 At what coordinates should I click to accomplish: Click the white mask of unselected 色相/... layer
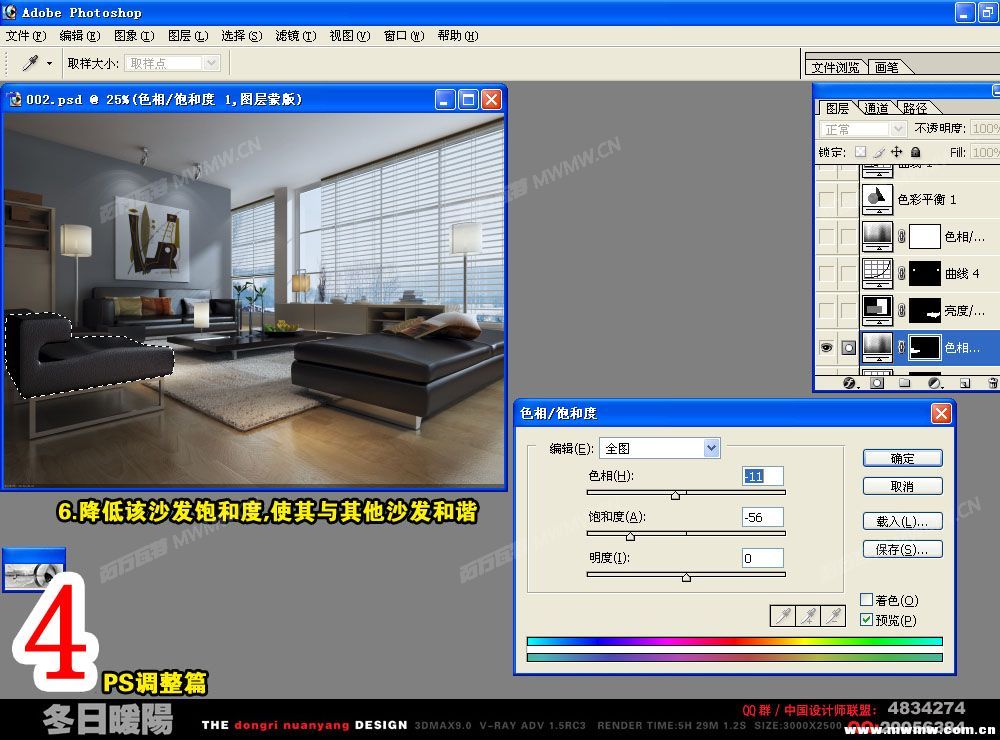[x=925, y=237]
